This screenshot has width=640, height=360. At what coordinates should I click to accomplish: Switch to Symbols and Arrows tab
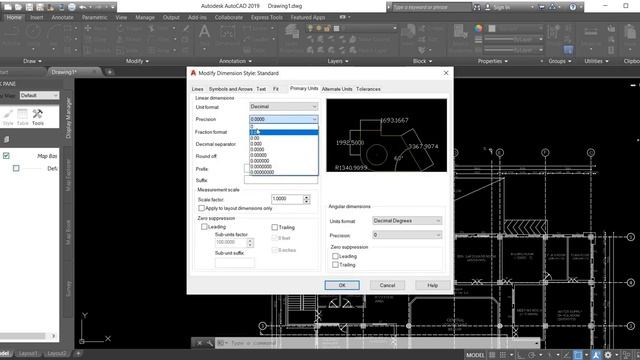[x=231, y=89]
